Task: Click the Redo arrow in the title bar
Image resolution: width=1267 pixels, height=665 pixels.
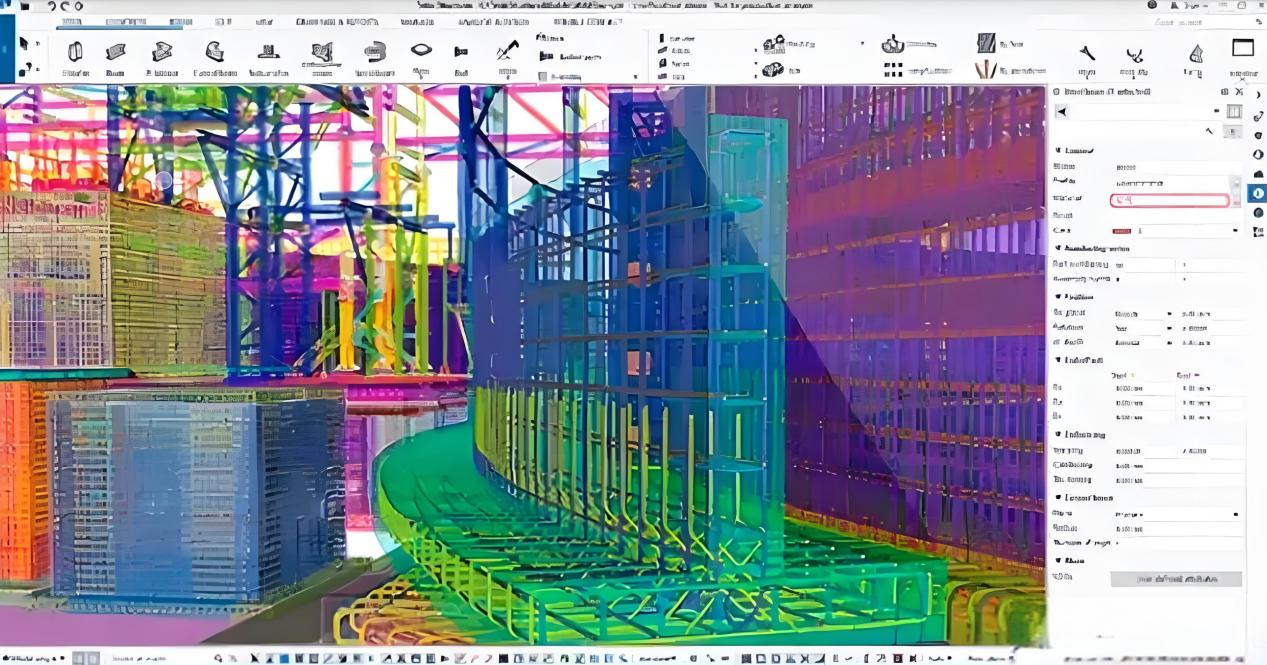Action: pos(64,6)
